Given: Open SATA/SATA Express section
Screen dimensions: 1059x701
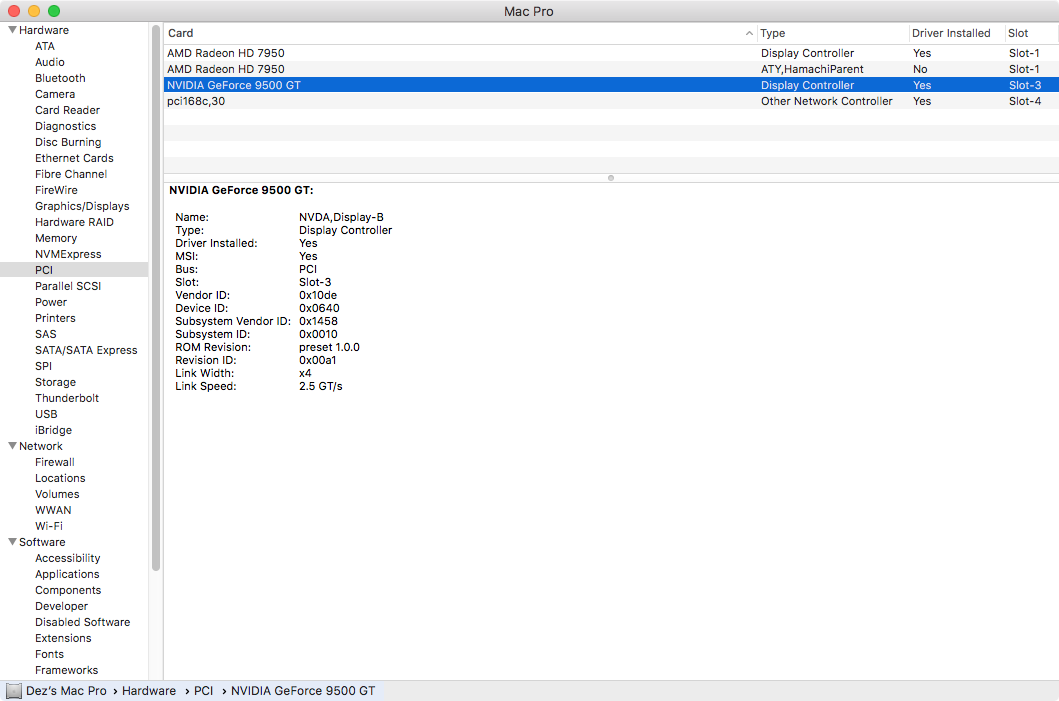Looking at the screenshot, I should click(86, 350).
